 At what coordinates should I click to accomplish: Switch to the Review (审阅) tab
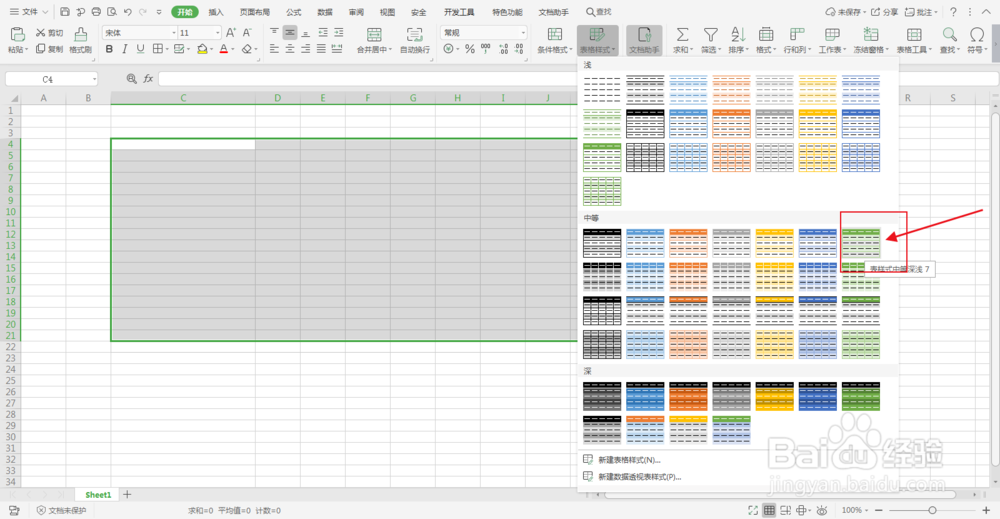(x=356, y=12)
